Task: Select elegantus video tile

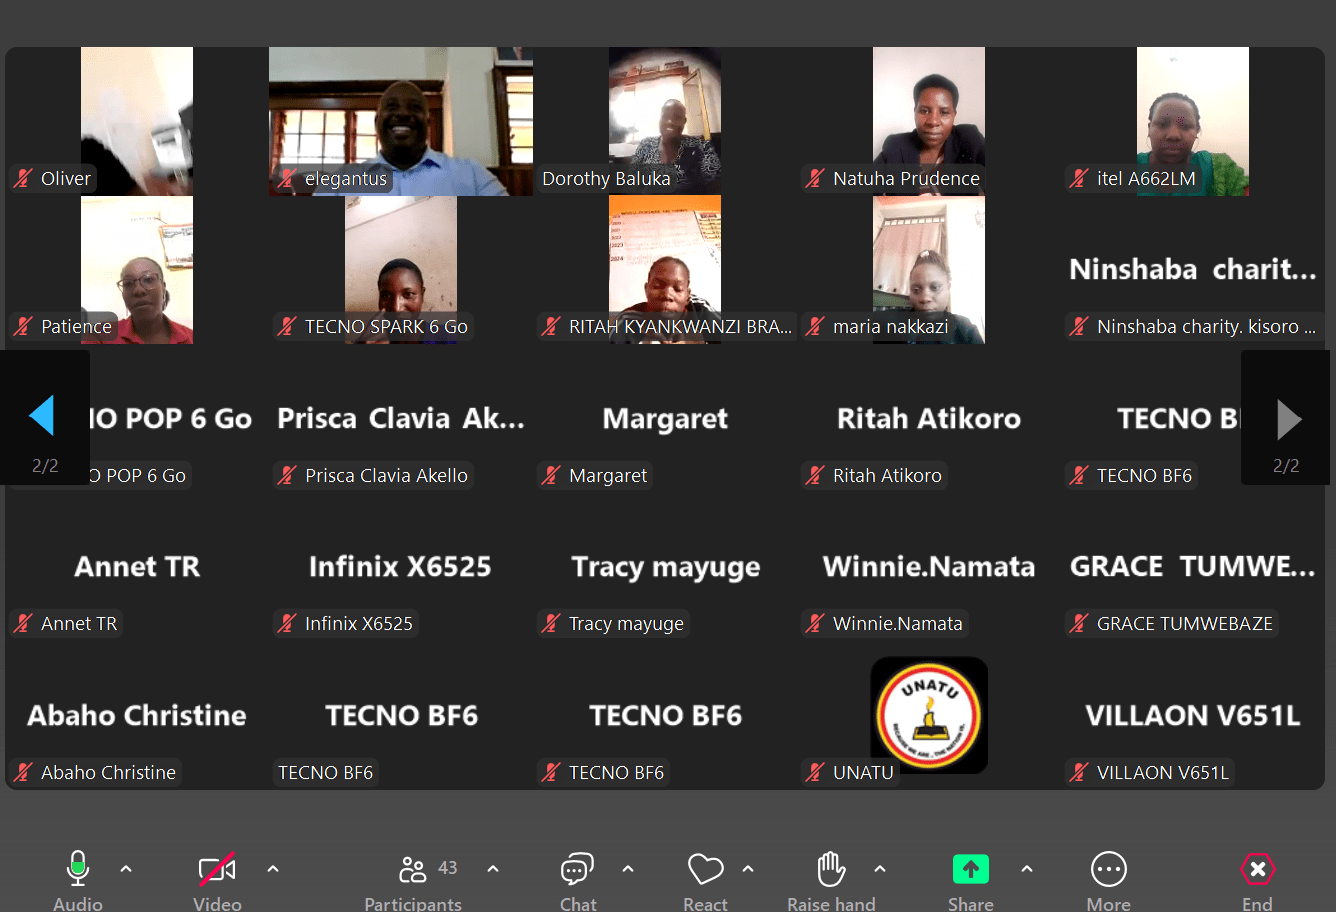Action: point(400,121)
